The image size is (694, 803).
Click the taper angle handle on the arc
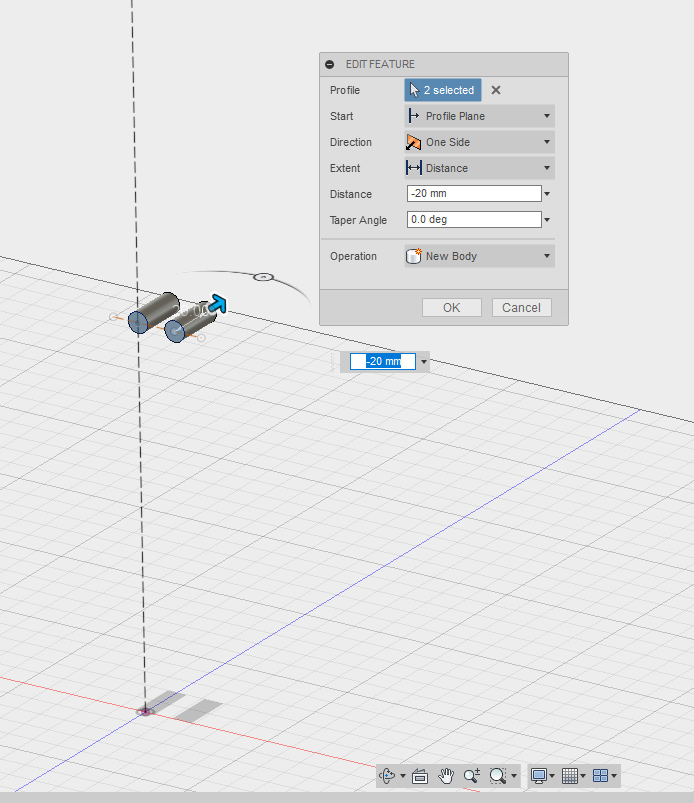tap(263, 276)
